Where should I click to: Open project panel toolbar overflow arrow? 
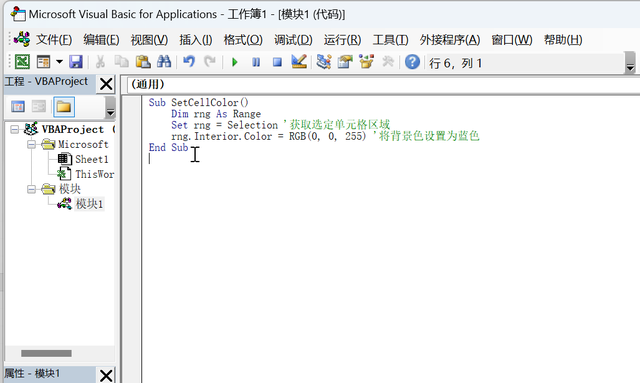110,107
